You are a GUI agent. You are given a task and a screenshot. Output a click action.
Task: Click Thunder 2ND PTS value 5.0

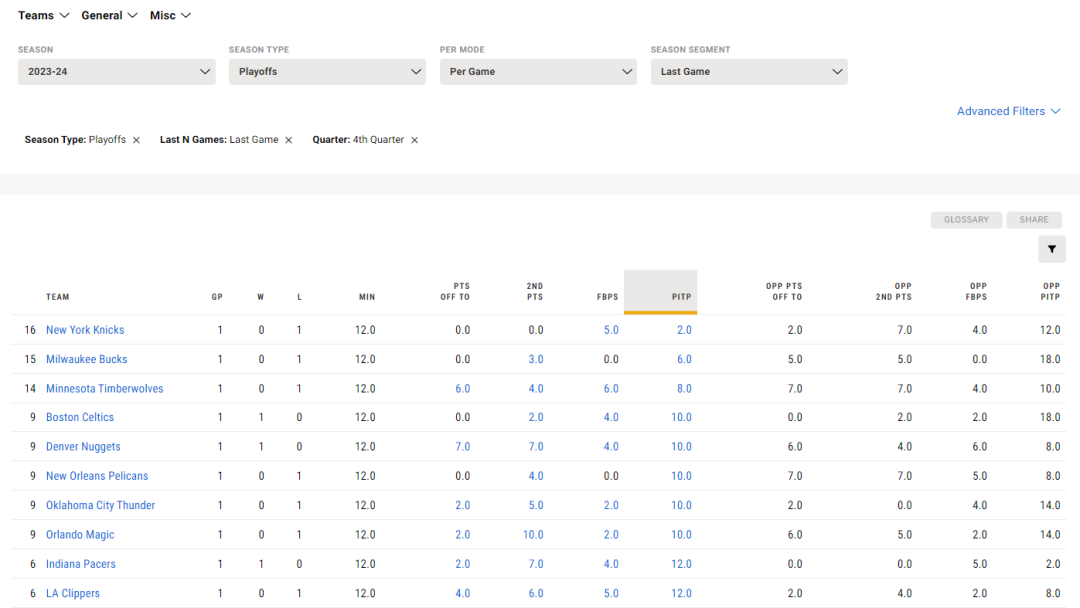point(536,505)
